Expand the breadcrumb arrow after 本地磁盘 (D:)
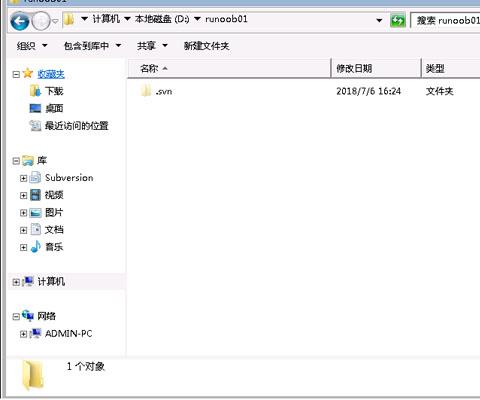 pos(197,19)
